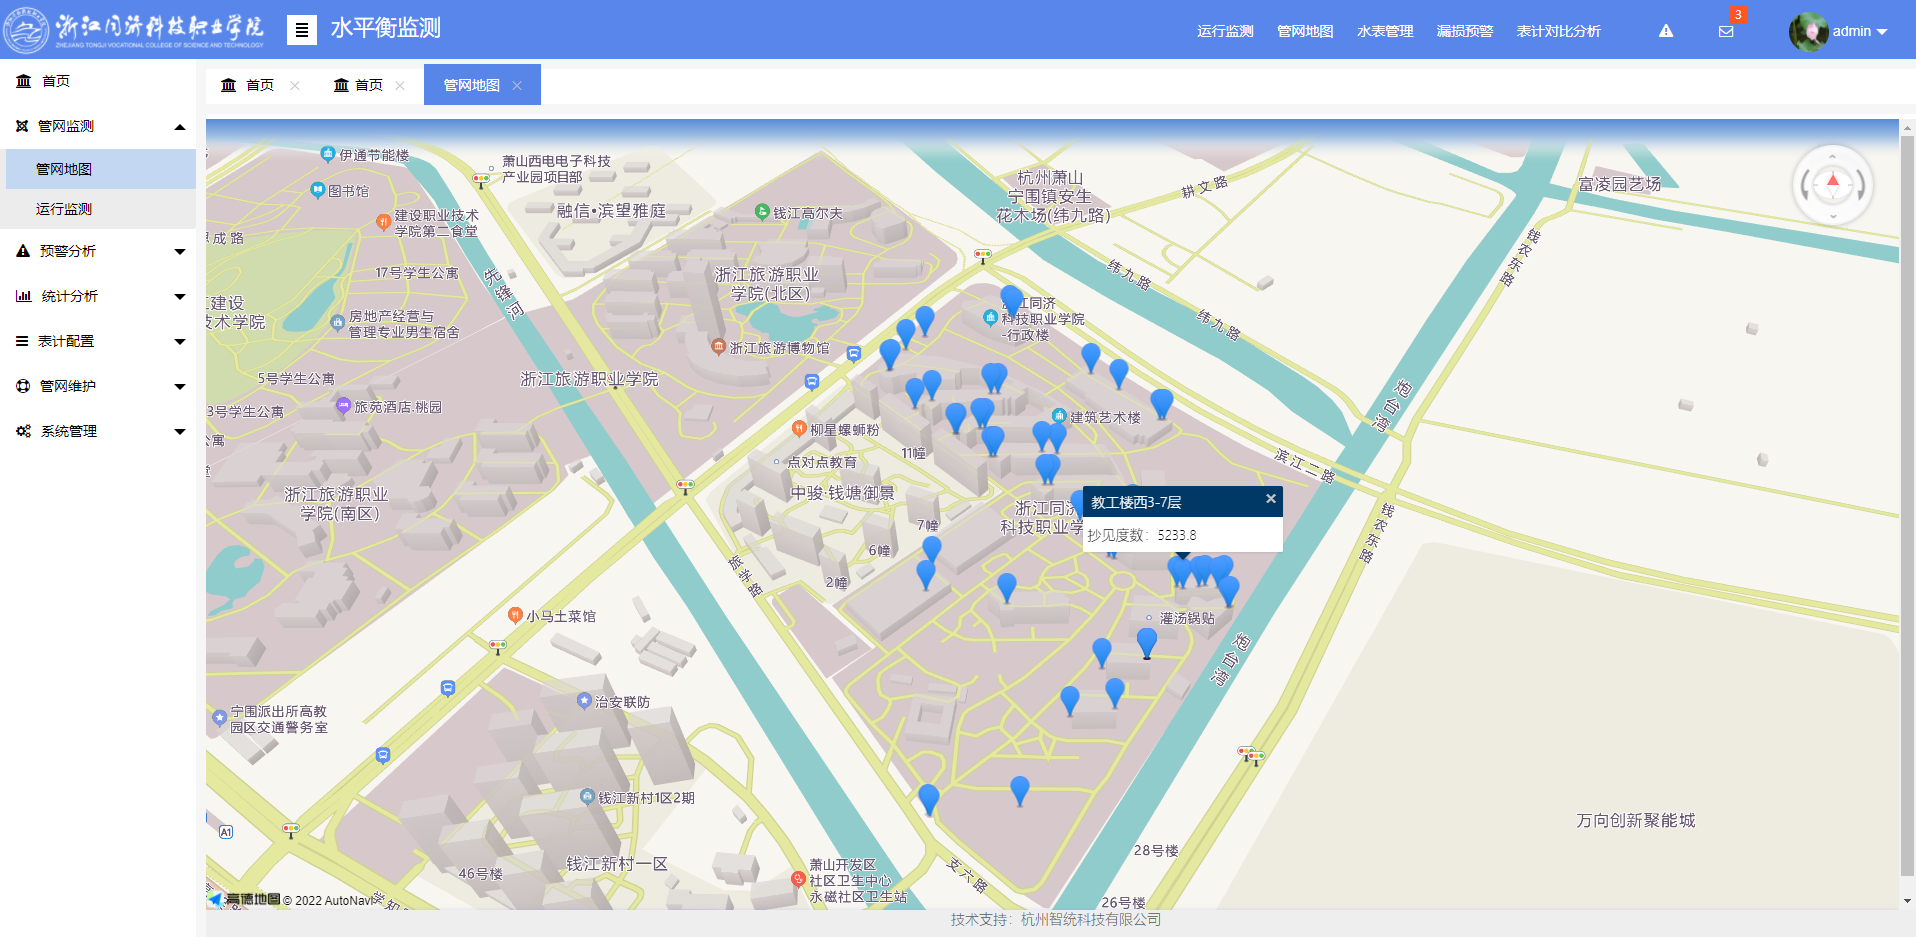The image size is (1916, 937).
Task: Click the map compass rotation control
Action: (x=1832, y=185)
